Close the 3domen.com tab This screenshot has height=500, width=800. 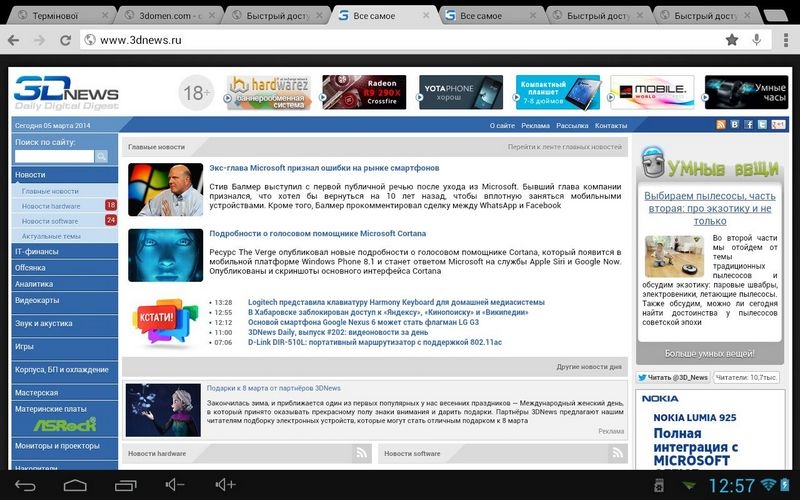[212, 16]
